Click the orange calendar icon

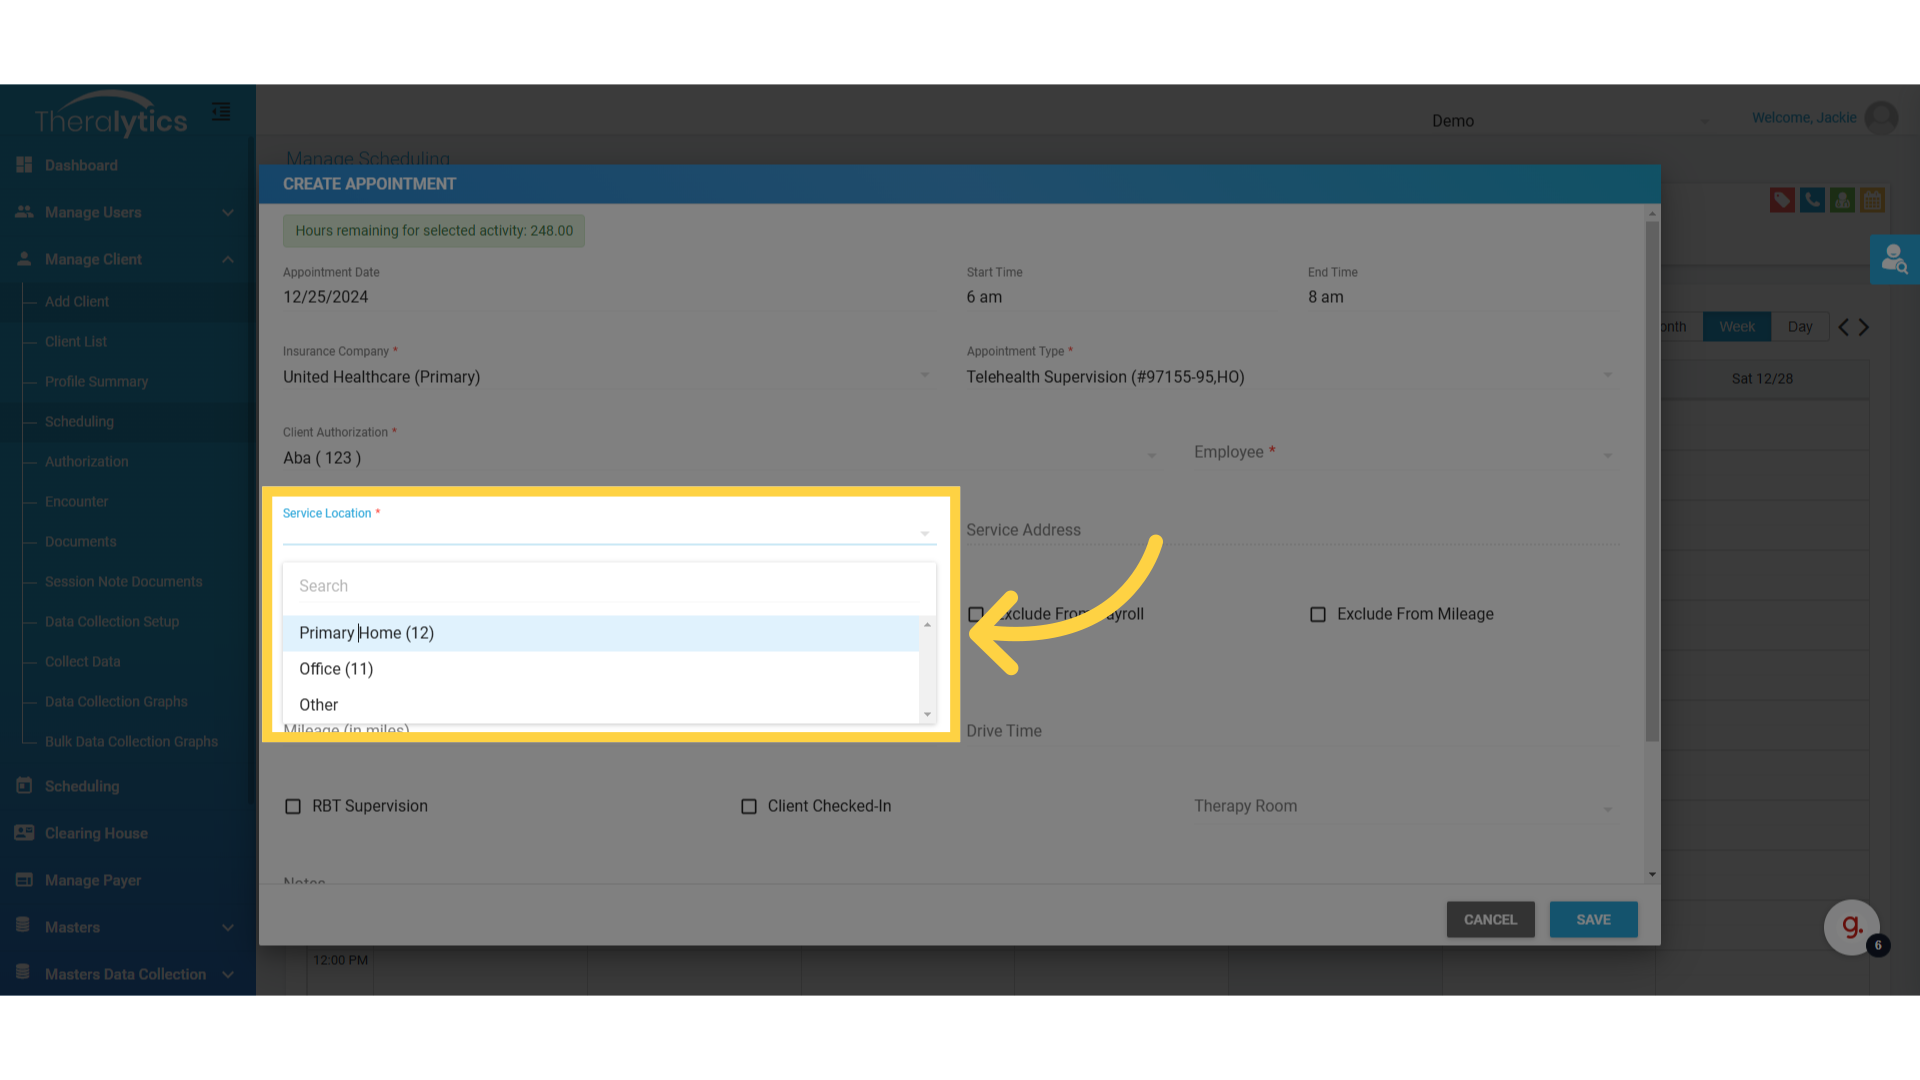[x=1872, y=200]
